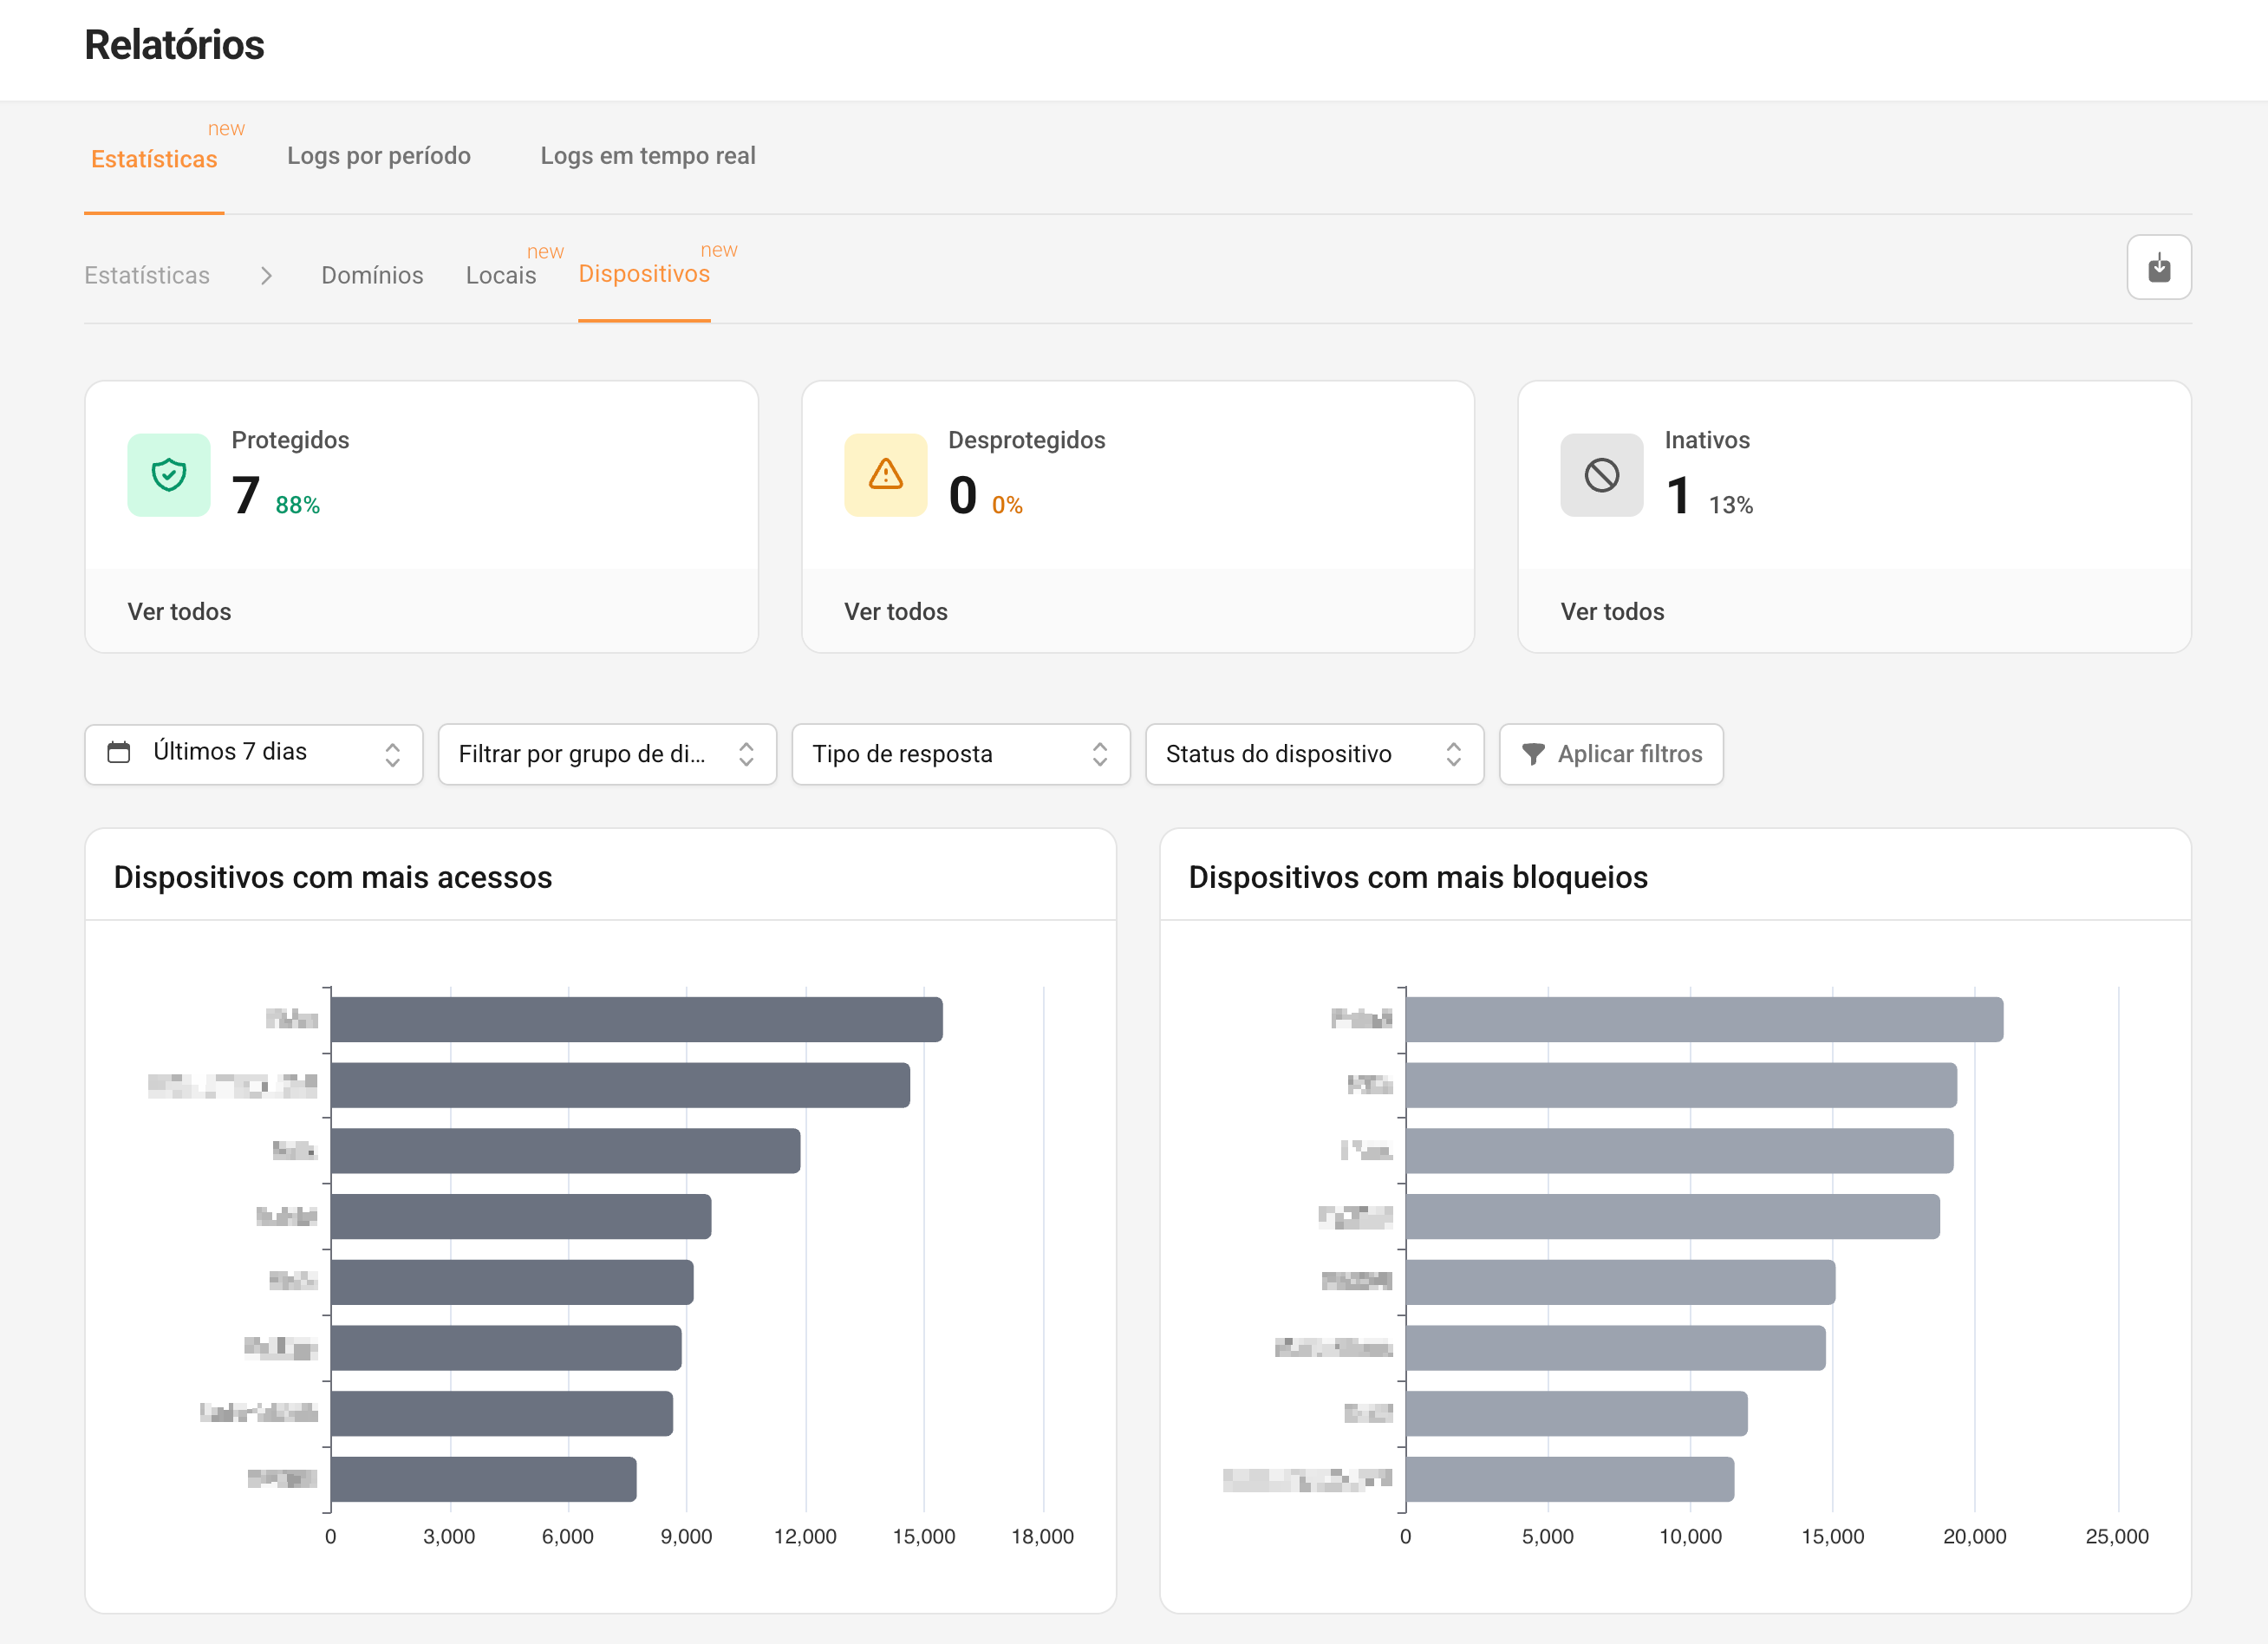2268x1644 pixels.
Task: Select the Locais sub-tab
Action: [x=500, y=276]
